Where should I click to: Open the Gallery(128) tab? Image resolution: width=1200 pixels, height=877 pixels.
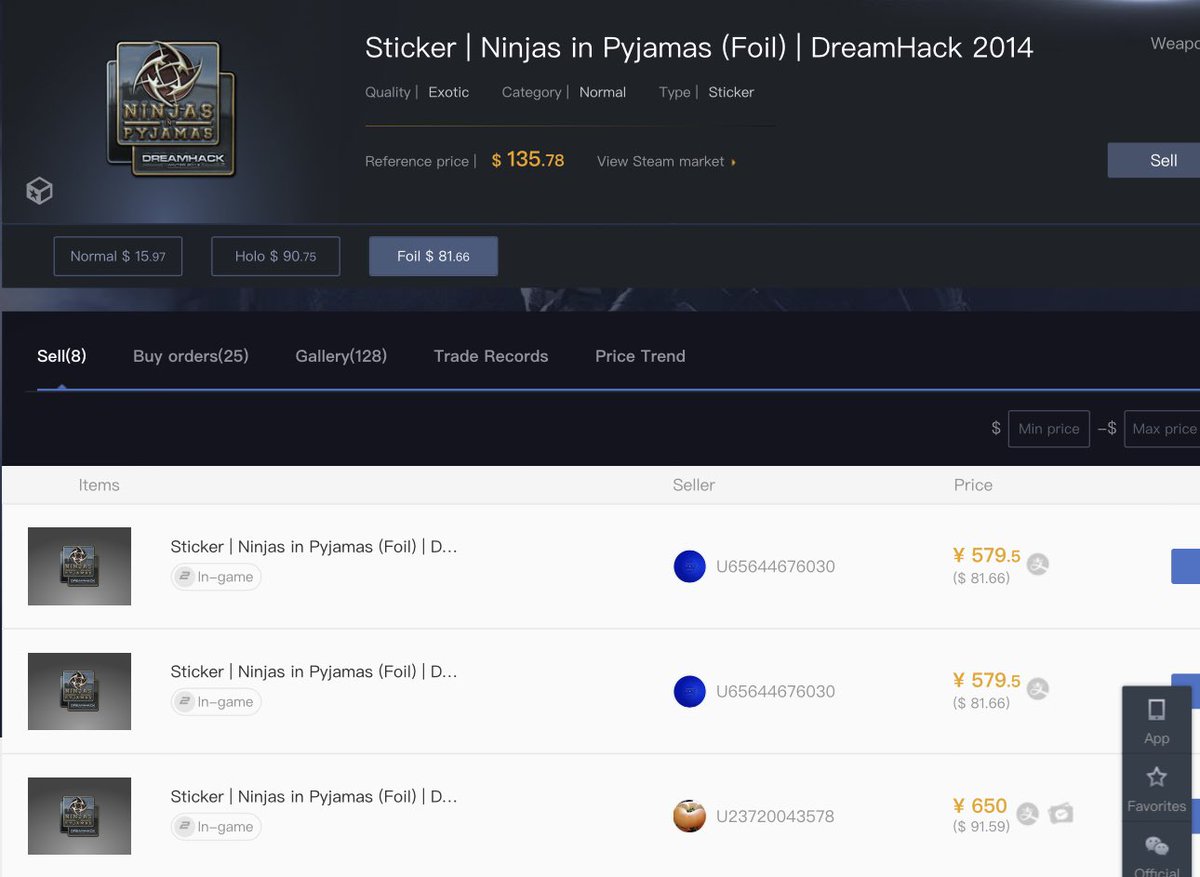coord(341,356)
